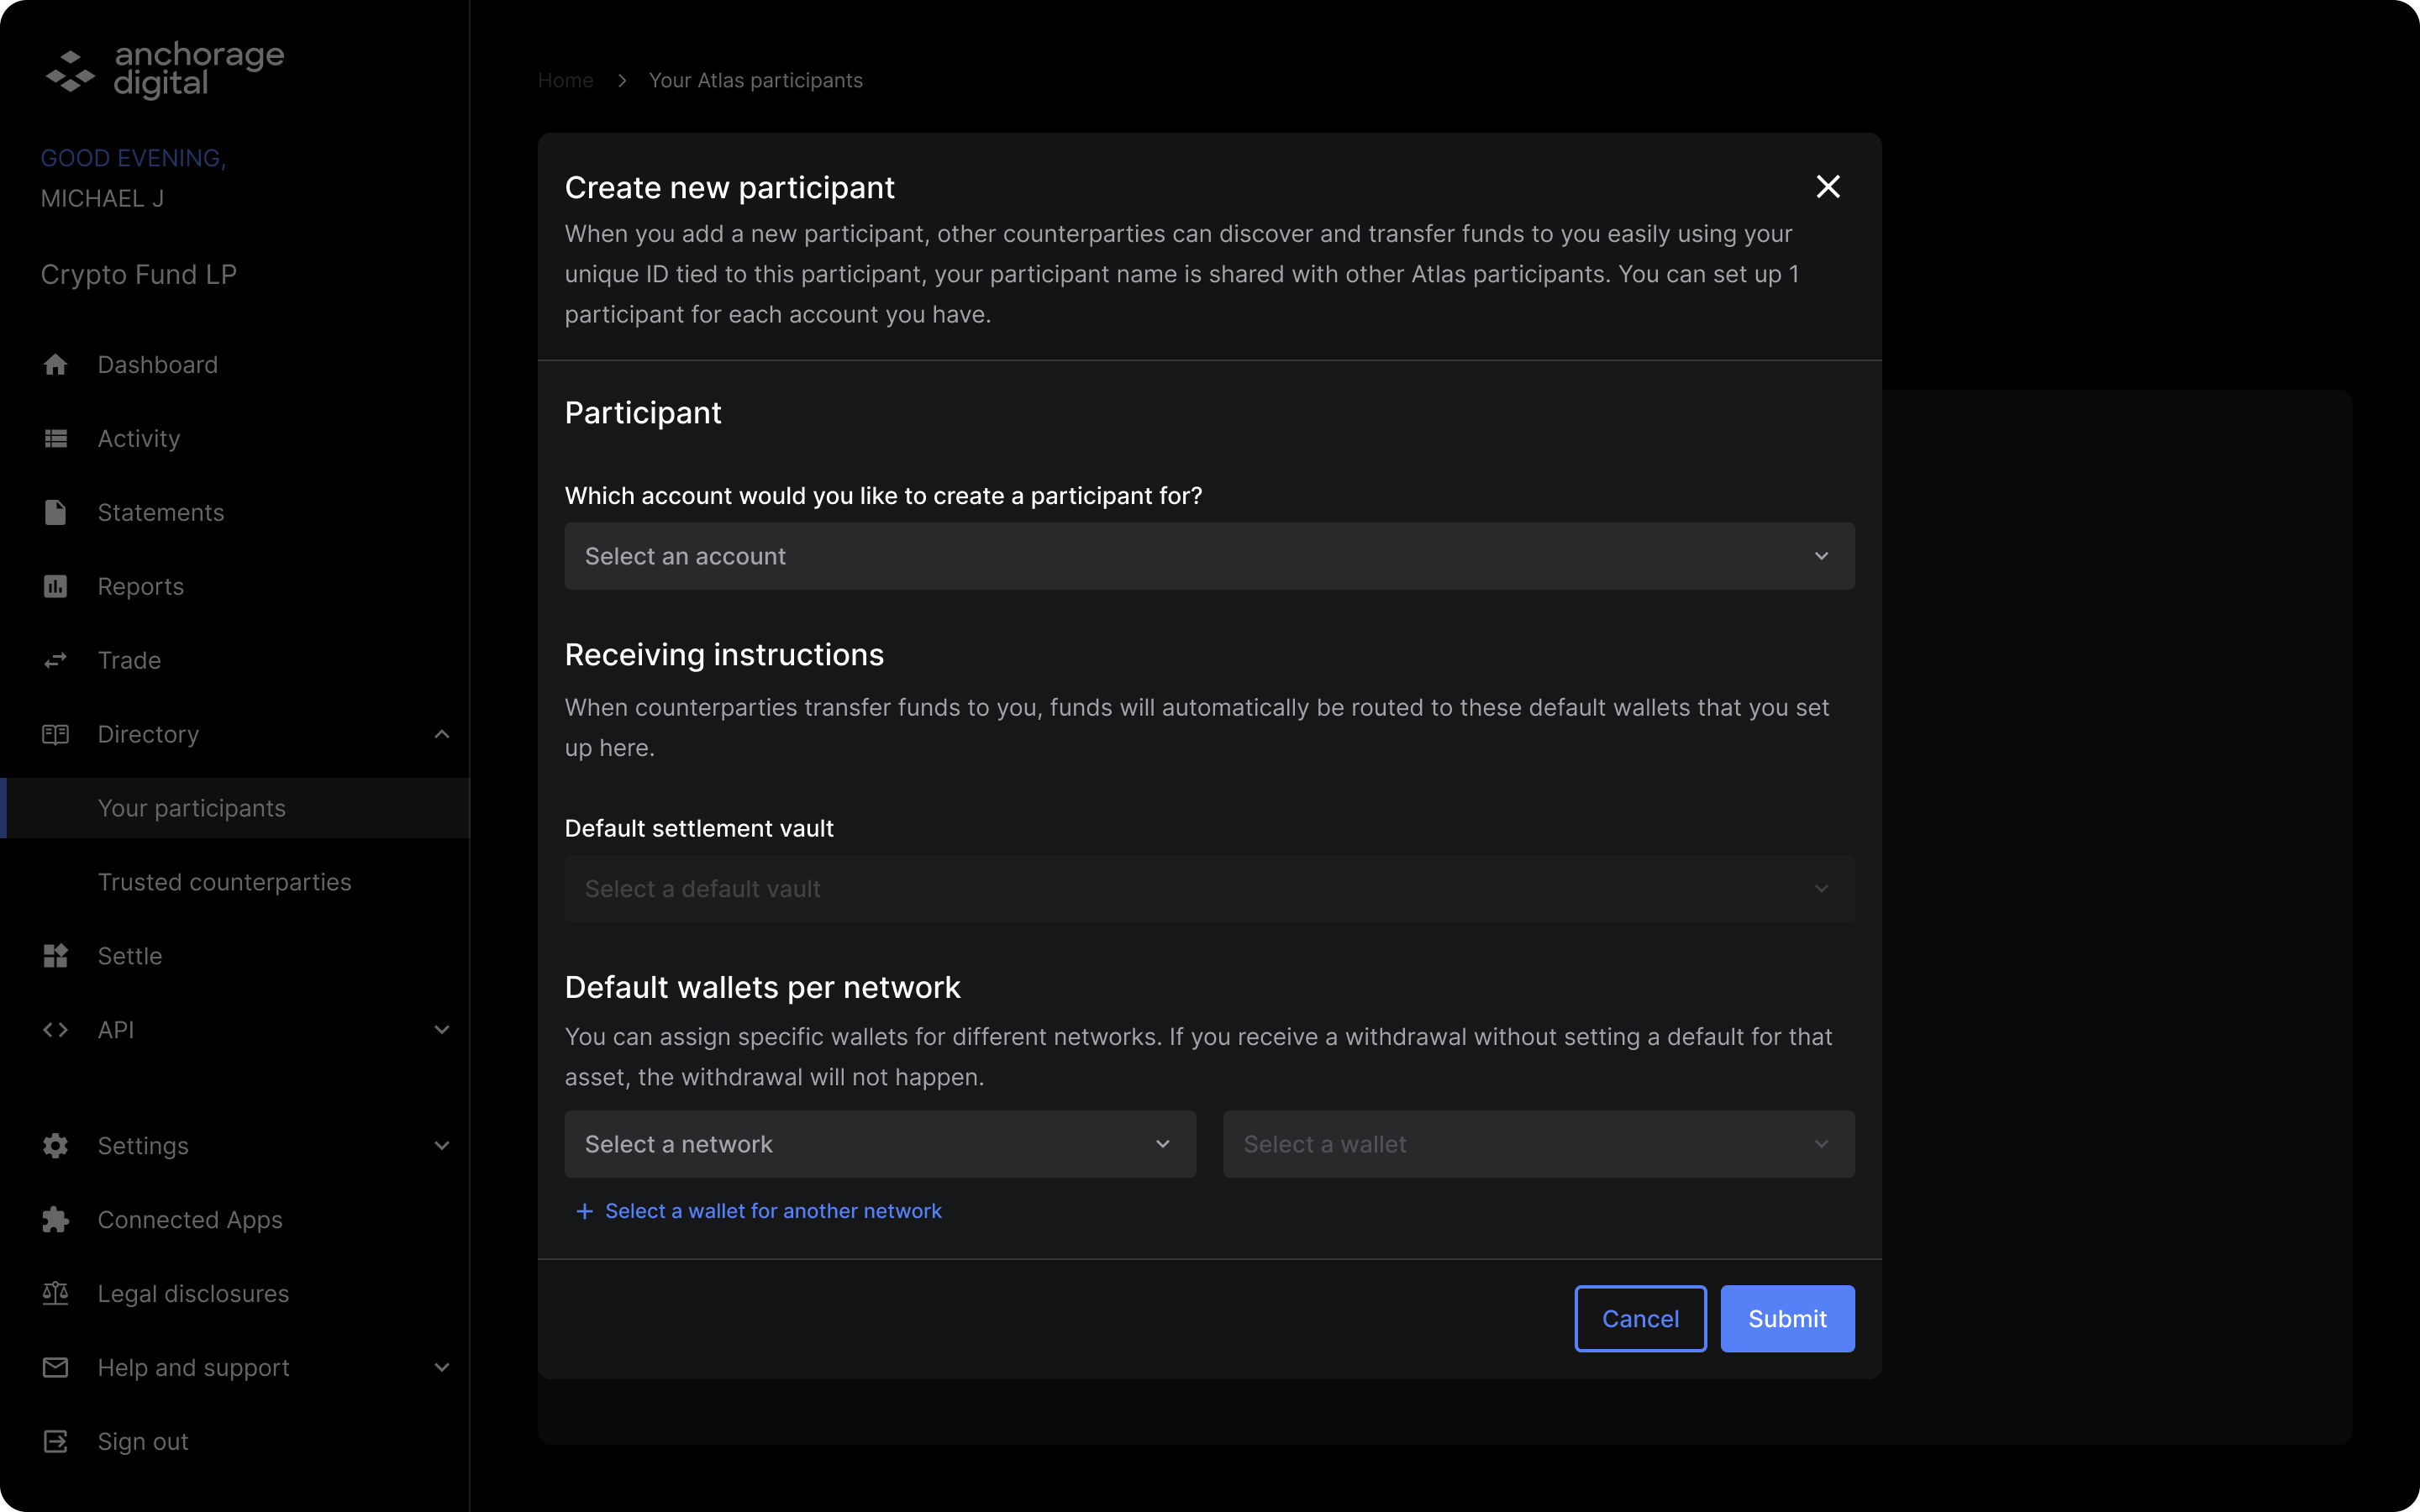Click the Legal disclosures scales icon
The image size is (2420, 1512).
click(x=56, y=1294)
